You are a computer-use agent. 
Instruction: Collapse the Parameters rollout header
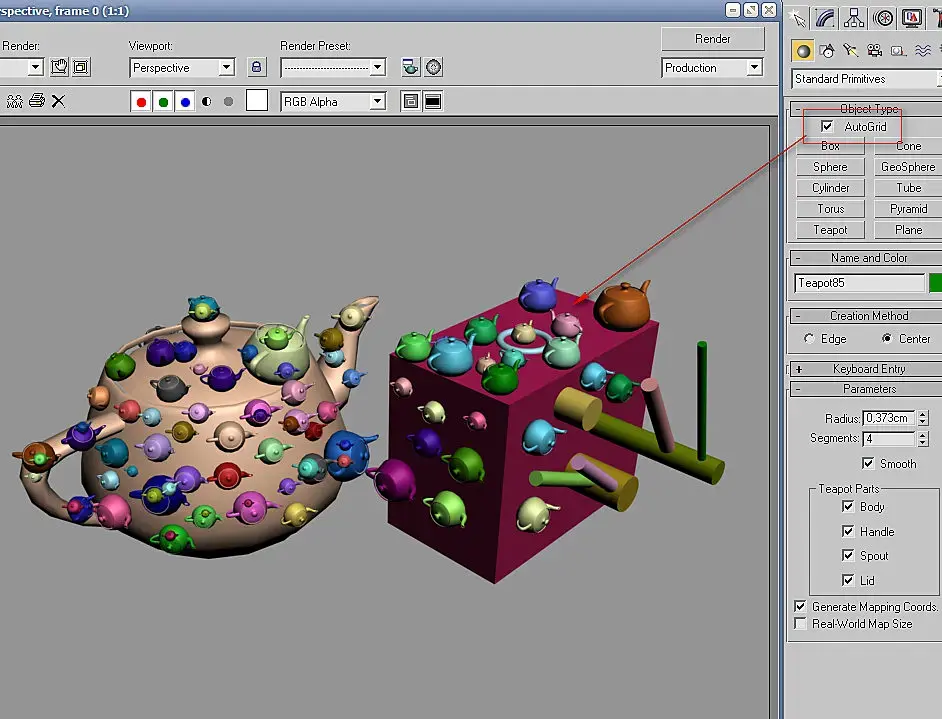[x=868, y=389]
